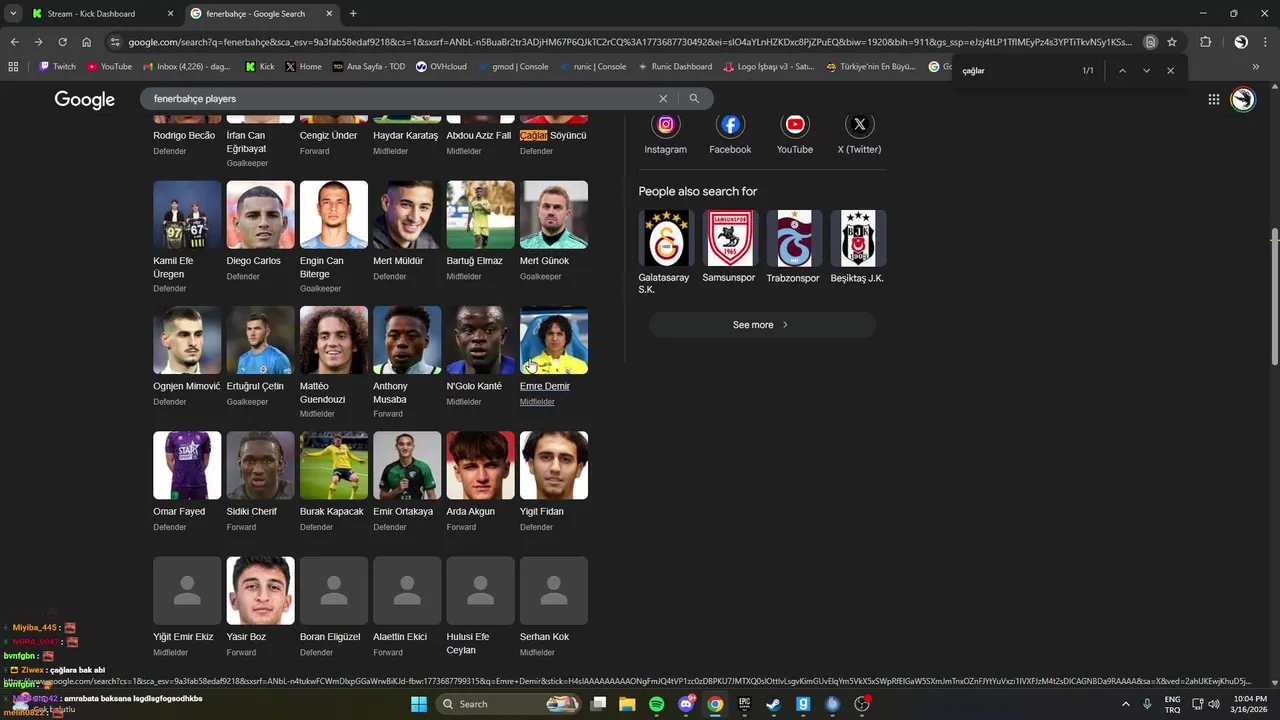This screenshot has width=1280, height=720.
Task: Bookmark this page with star icon
Action: (1172, 42)
